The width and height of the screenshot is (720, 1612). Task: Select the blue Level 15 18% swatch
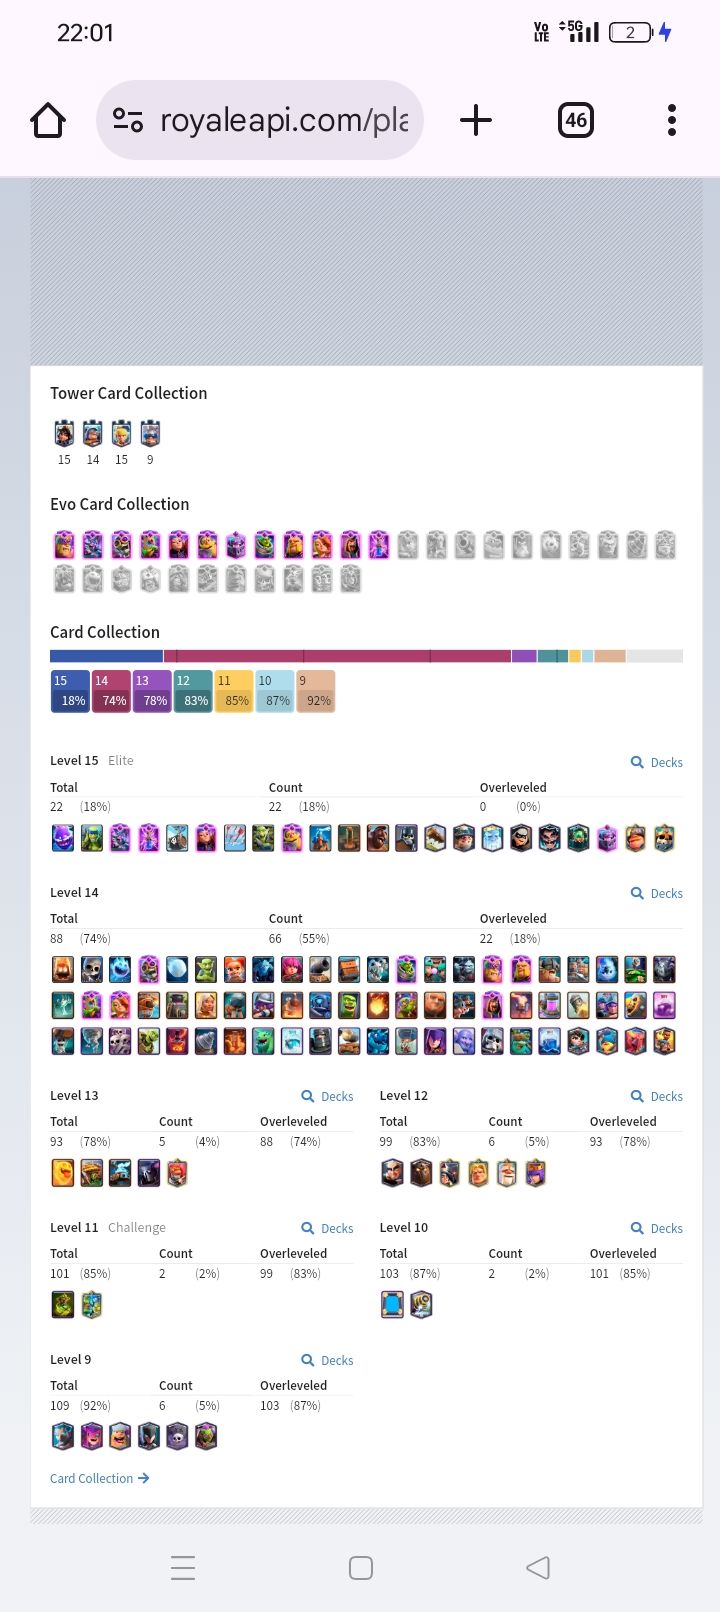pos(70,691)
